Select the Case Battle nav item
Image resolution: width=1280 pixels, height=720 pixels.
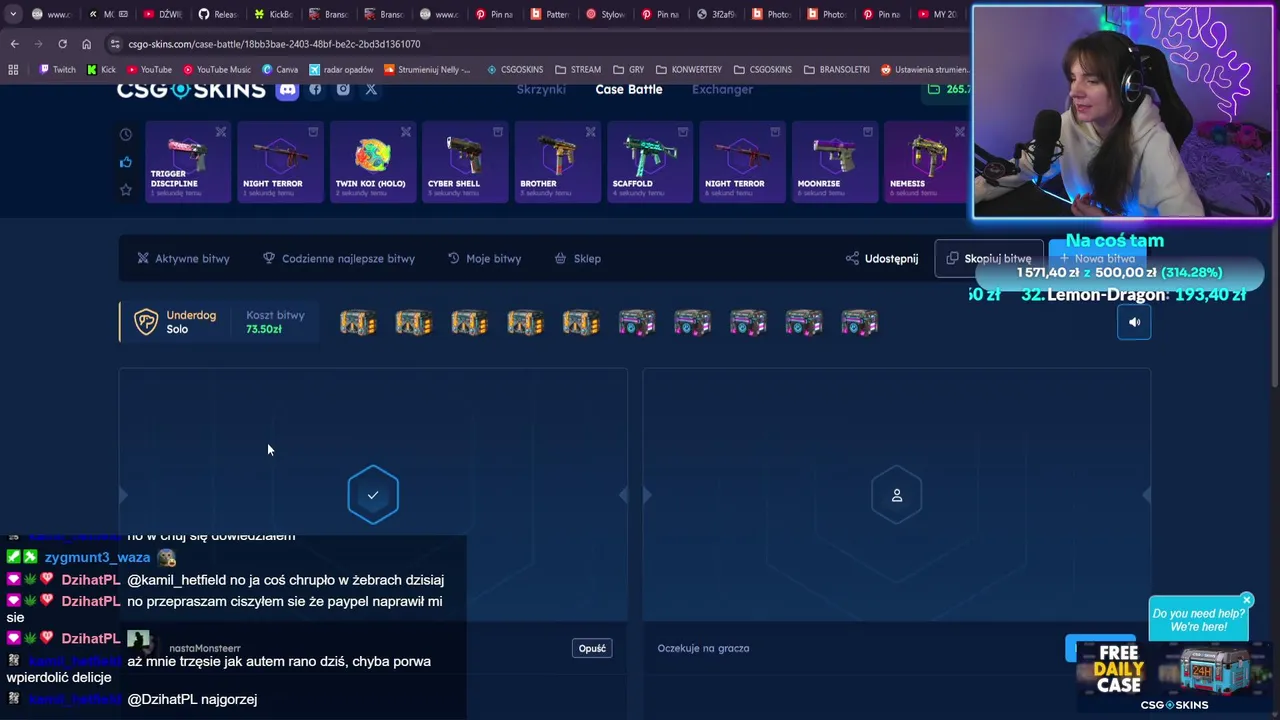point(629,90)
